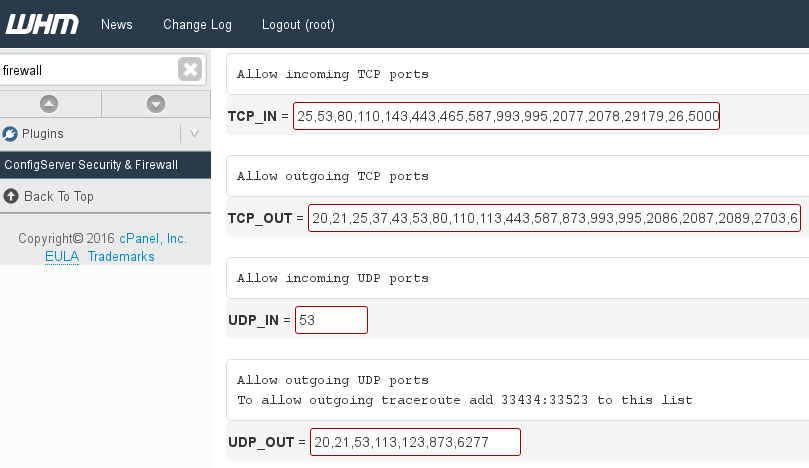Click the up arrow navigation icon
This screenshot has height=468, width=809.
click(x=49, y=104)
